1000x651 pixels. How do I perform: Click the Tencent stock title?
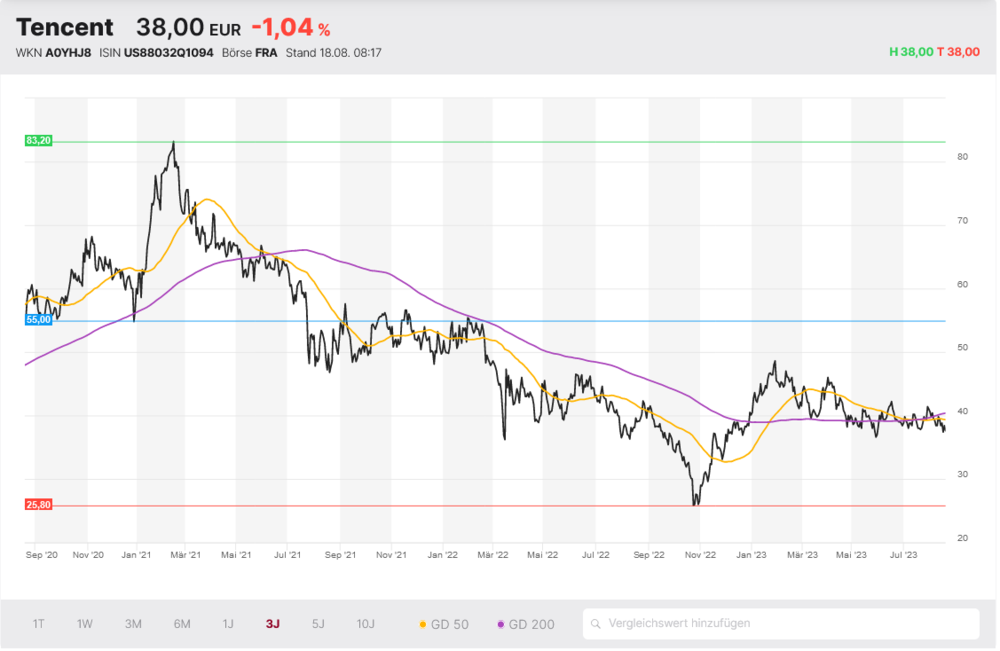point(64,27)
